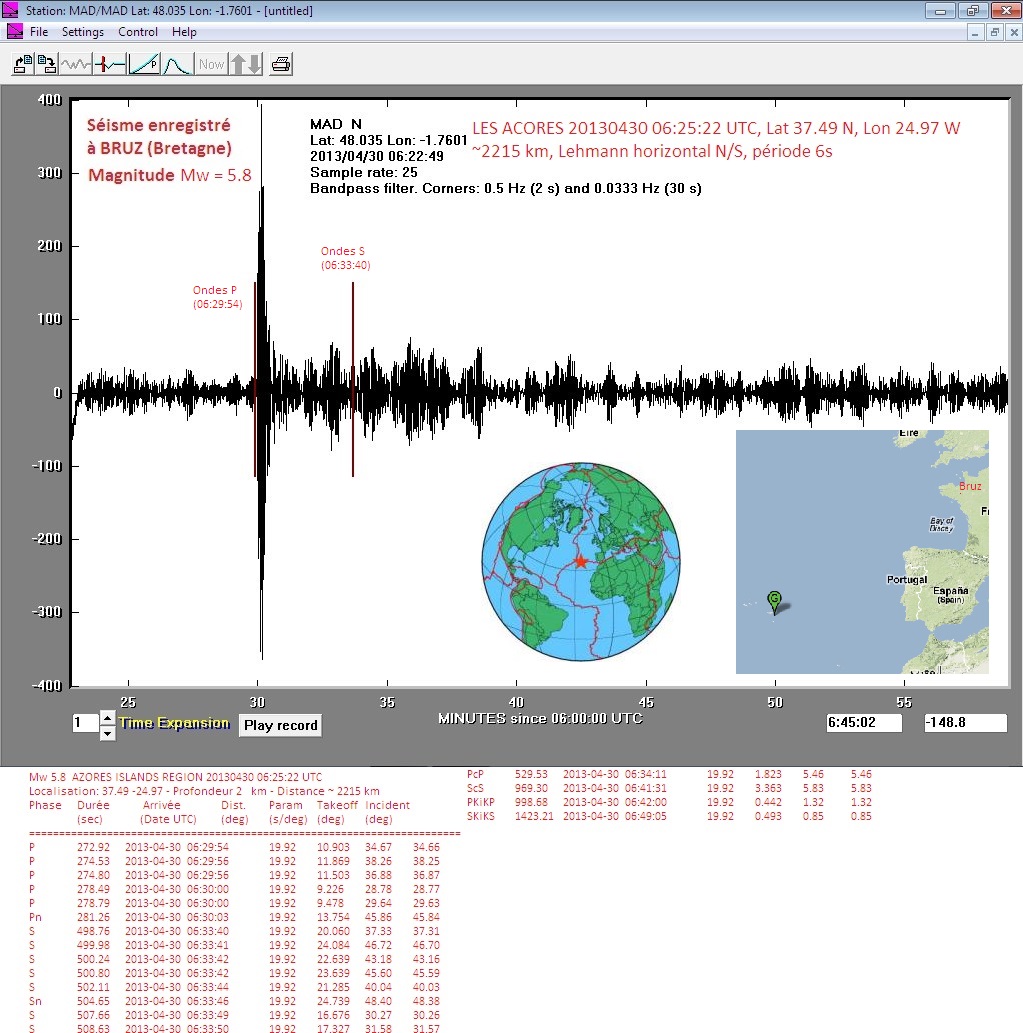Click the time readout field showing 6:45:02
1023x1033 pixels.
pyautogui.click(x=864, y=723)
